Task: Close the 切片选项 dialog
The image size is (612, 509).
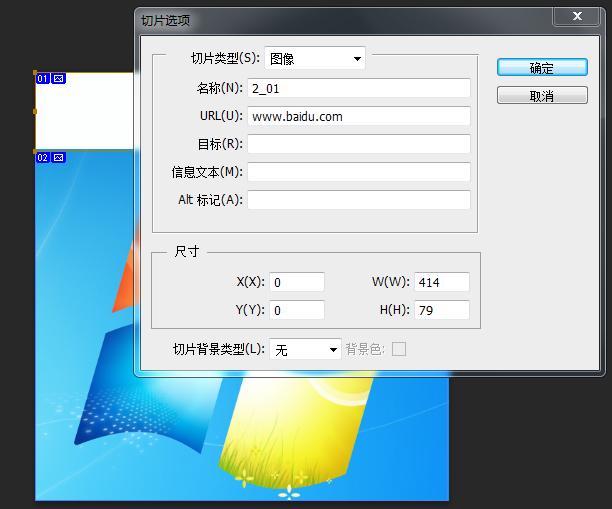Action: coord(576,16)
